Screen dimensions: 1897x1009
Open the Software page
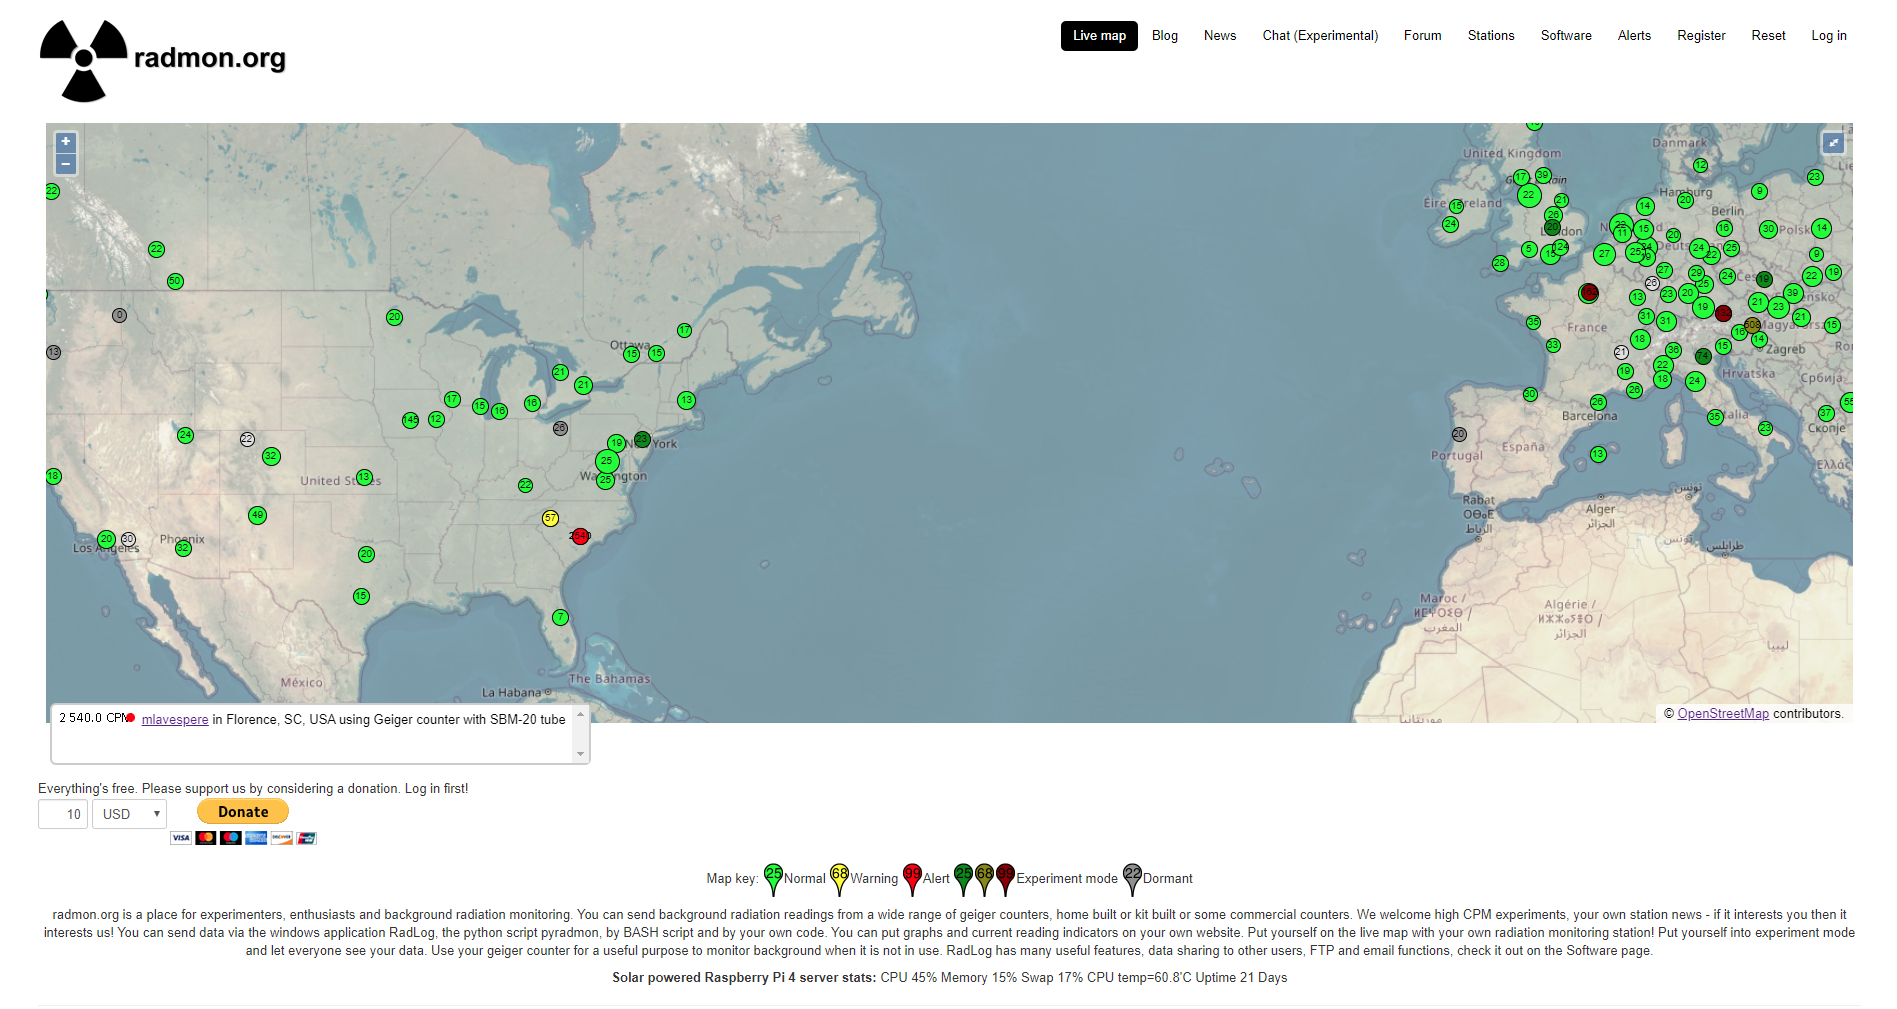(1566, 35)
